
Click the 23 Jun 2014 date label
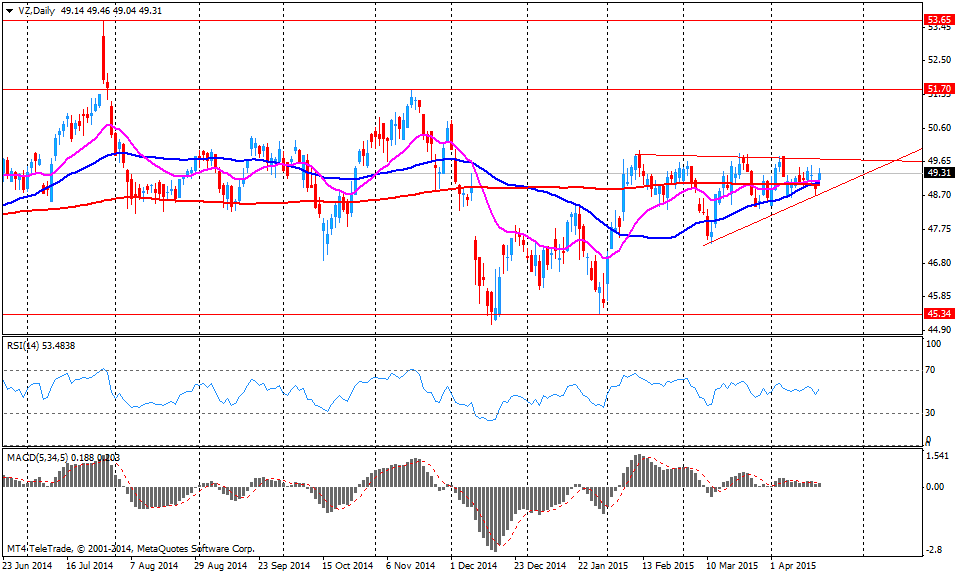[28, 565]
